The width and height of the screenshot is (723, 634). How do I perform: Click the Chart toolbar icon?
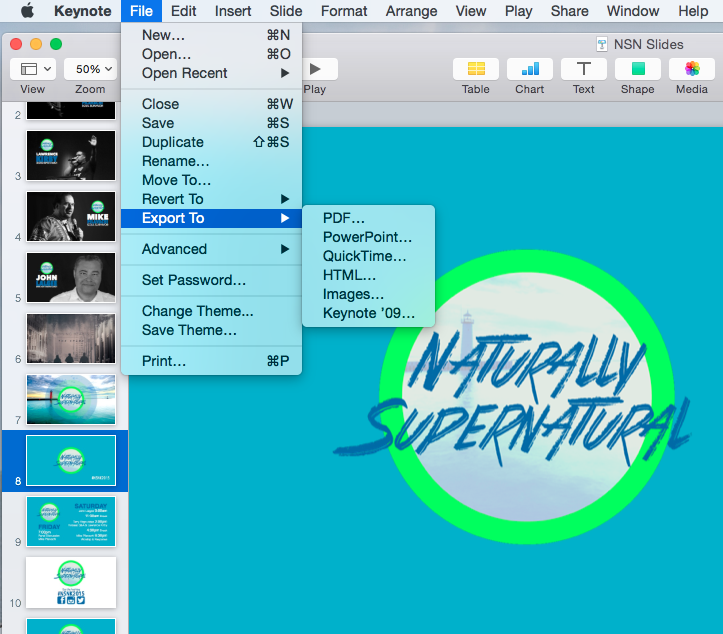(x=529, y=69)
